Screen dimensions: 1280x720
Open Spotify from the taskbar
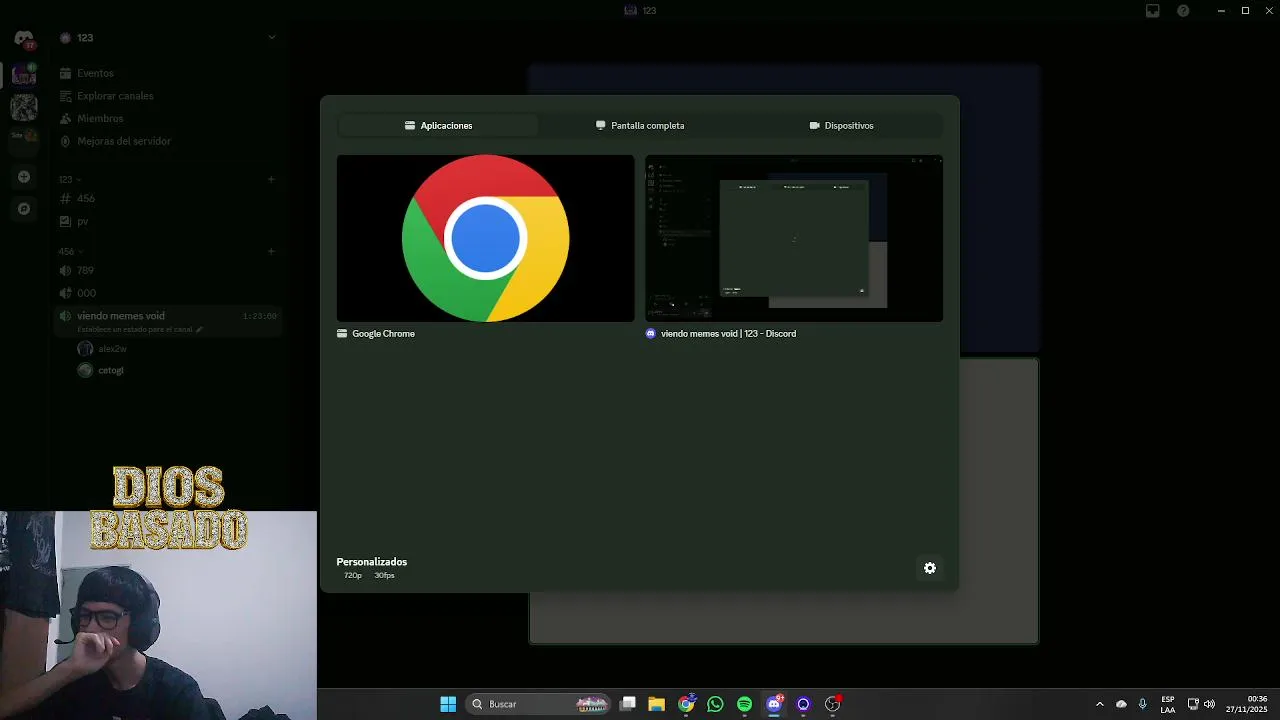[x=745, y=704]
